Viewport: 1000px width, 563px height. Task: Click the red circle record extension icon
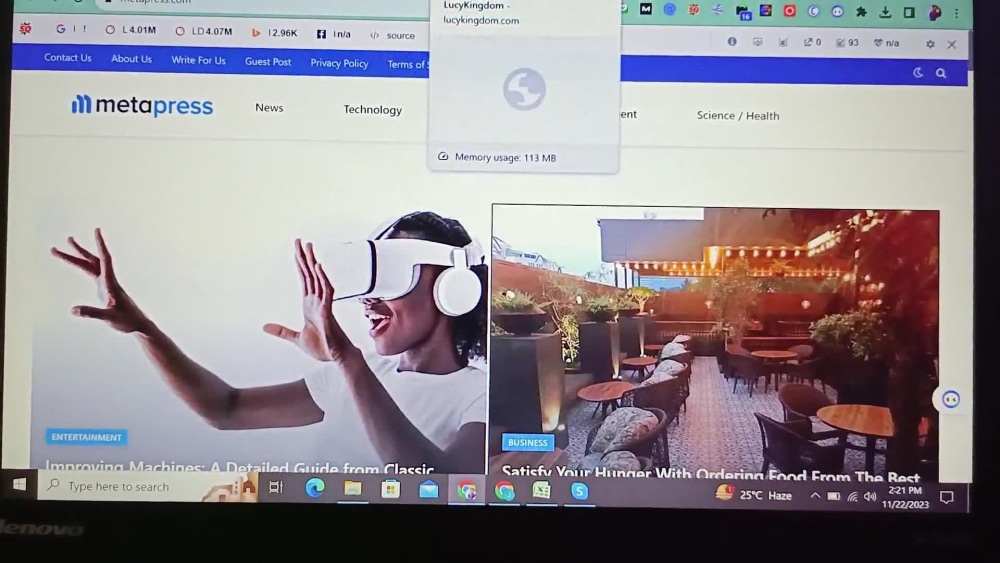pyautogui.click(x=790, y=11)
